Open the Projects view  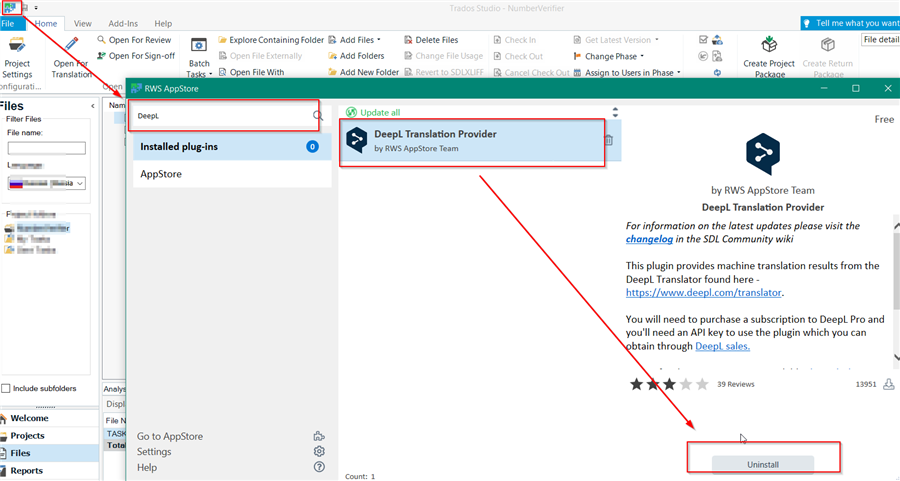(49, 436)
